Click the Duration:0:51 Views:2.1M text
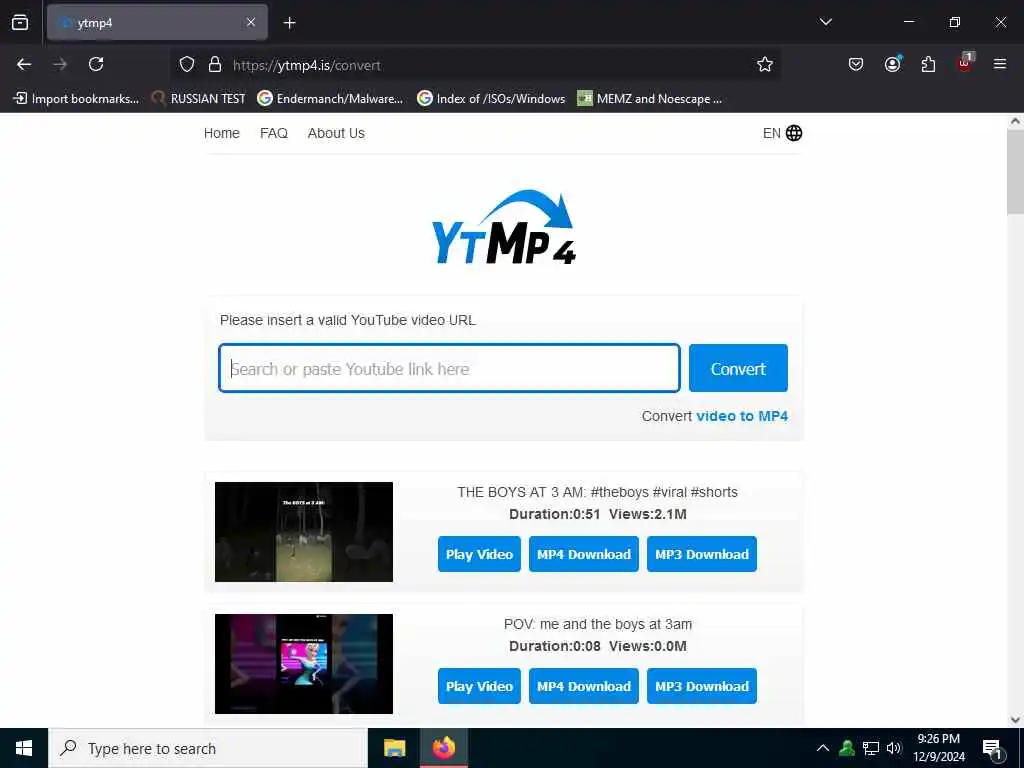The height and width of the screenshot is (768, 1024). point(598,514)
